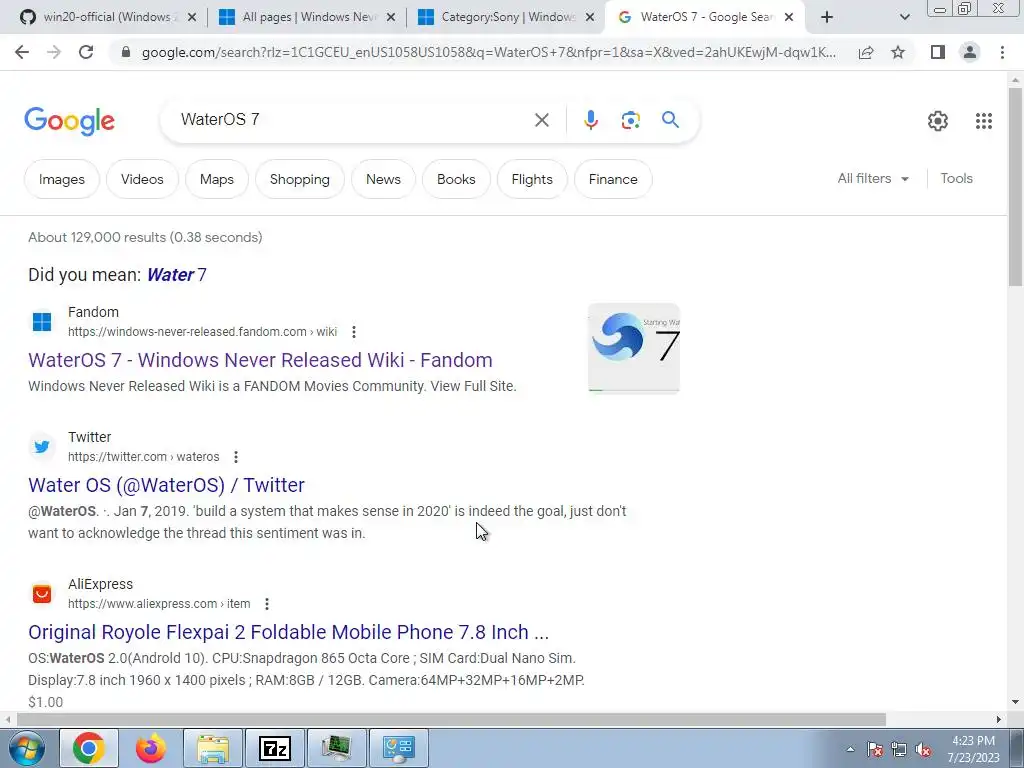Image resolution: width=1024 pixels, height=768 pixels.
Task: Share this page from the address bar
Action: [x=866, y=53]
